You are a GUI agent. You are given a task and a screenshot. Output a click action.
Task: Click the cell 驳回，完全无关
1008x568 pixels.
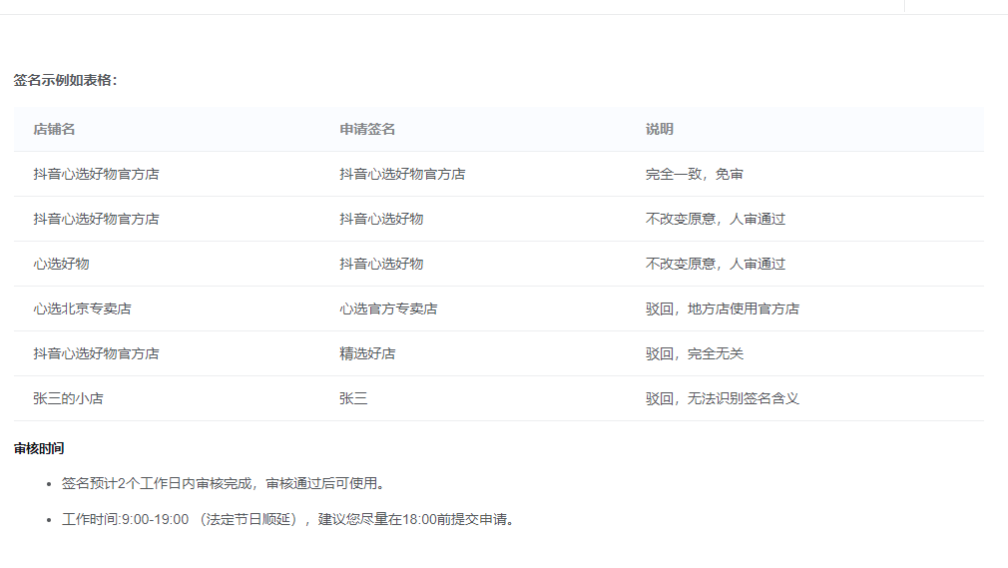pos(694,354)
